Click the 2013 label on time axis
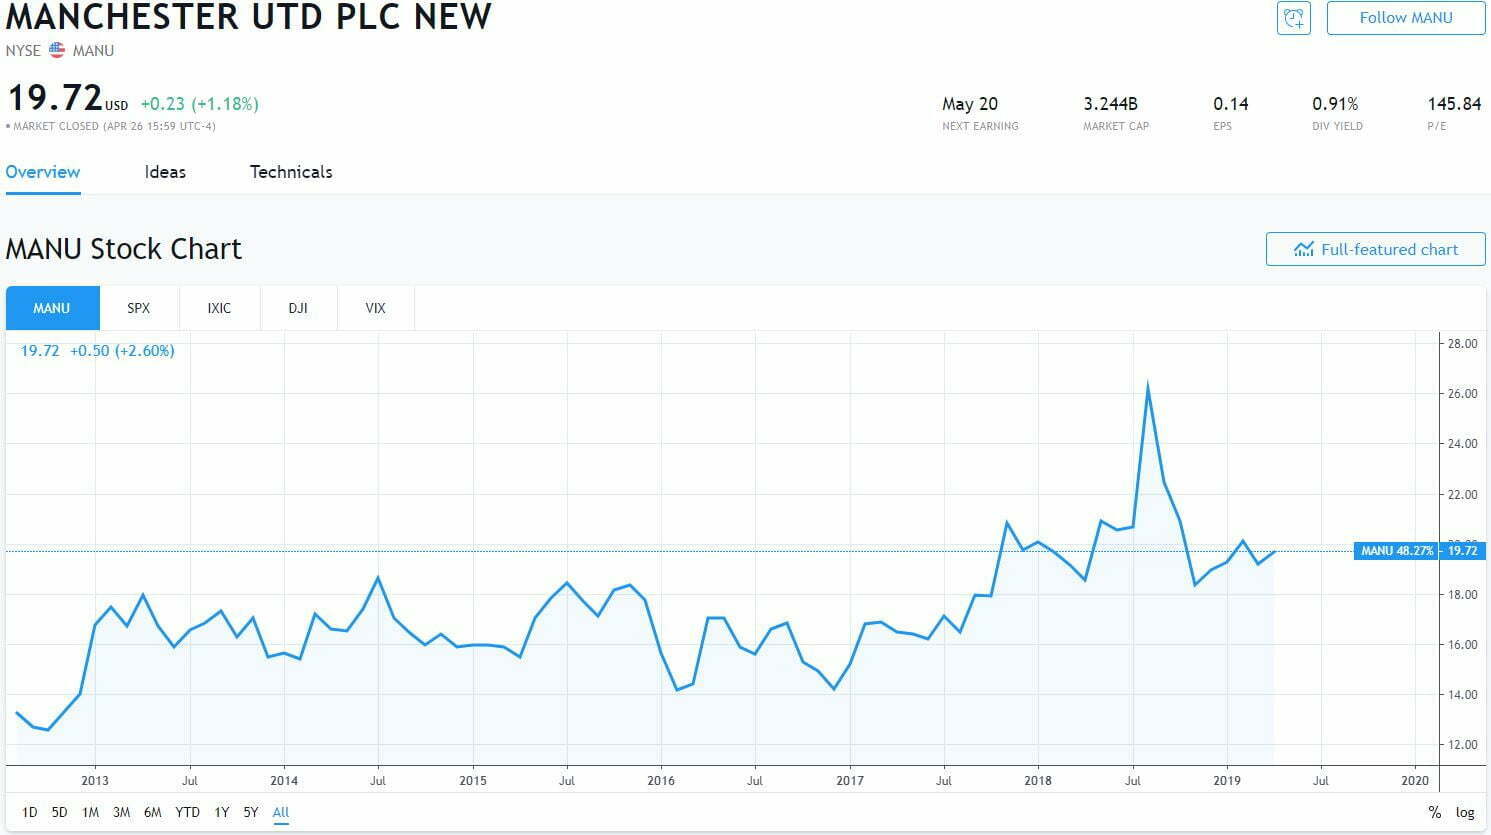Image resolution: width=1491 pixels, height=835 pixels. [95, 781]
